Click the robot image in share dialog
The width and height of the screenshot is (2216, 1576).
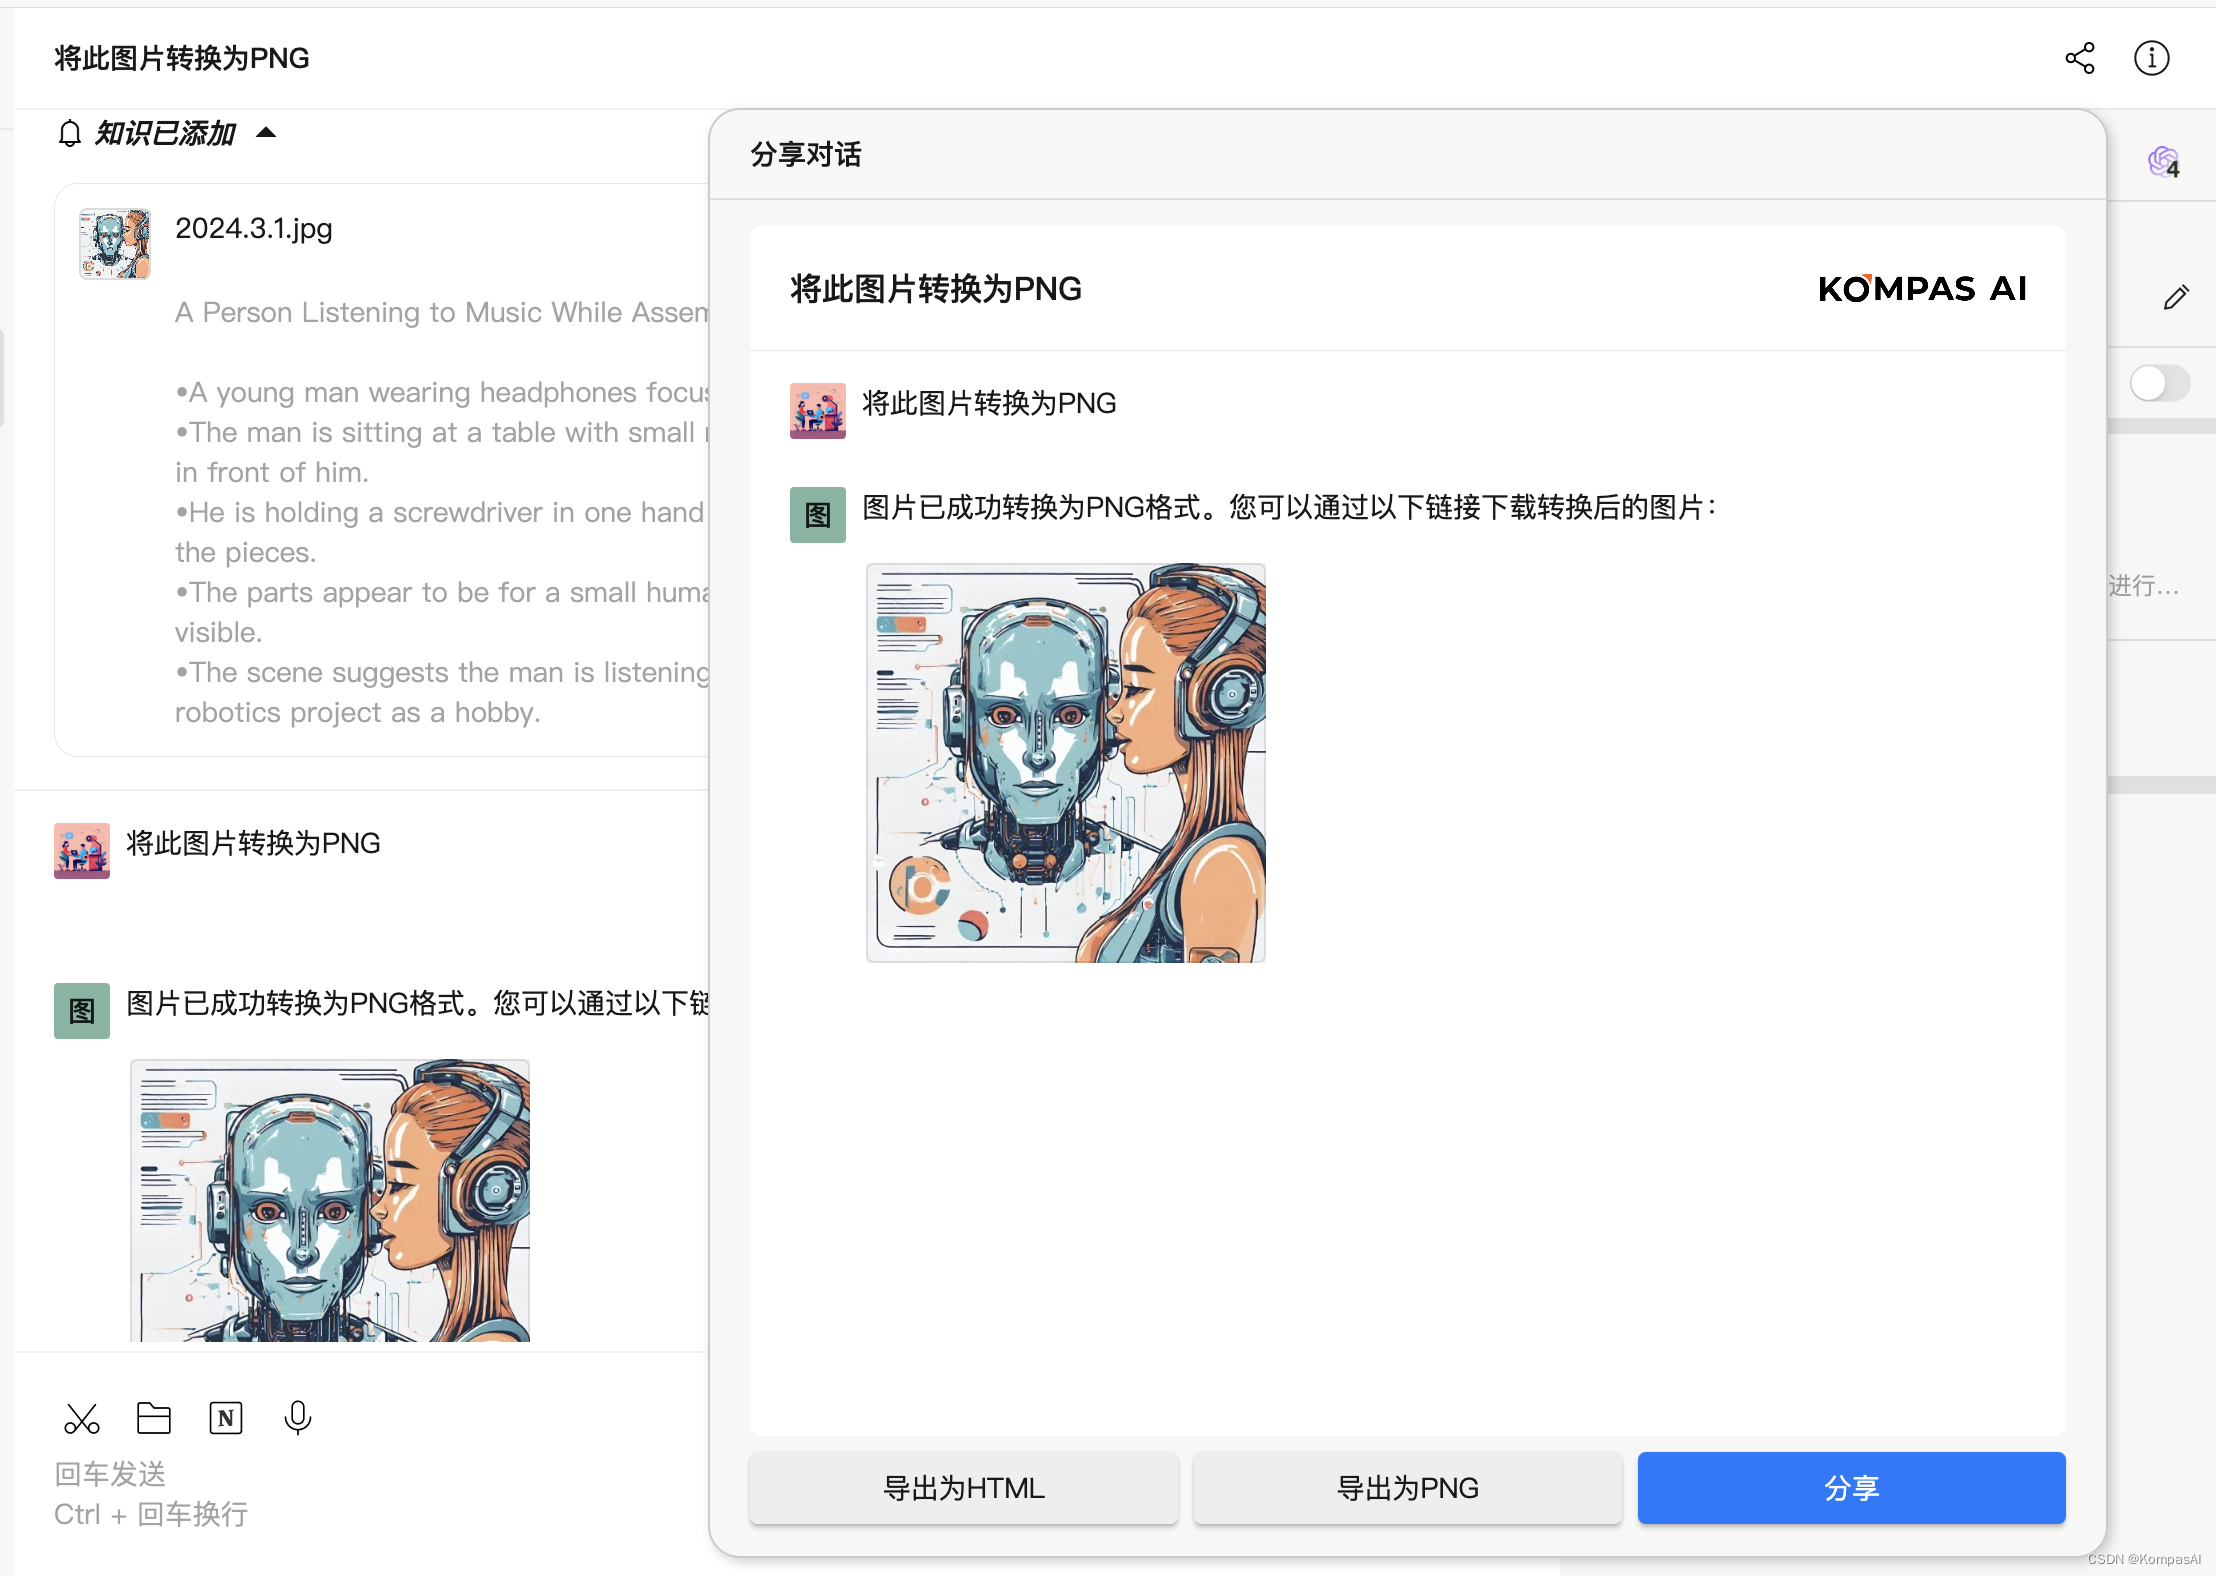click(x=1065, y=762)
